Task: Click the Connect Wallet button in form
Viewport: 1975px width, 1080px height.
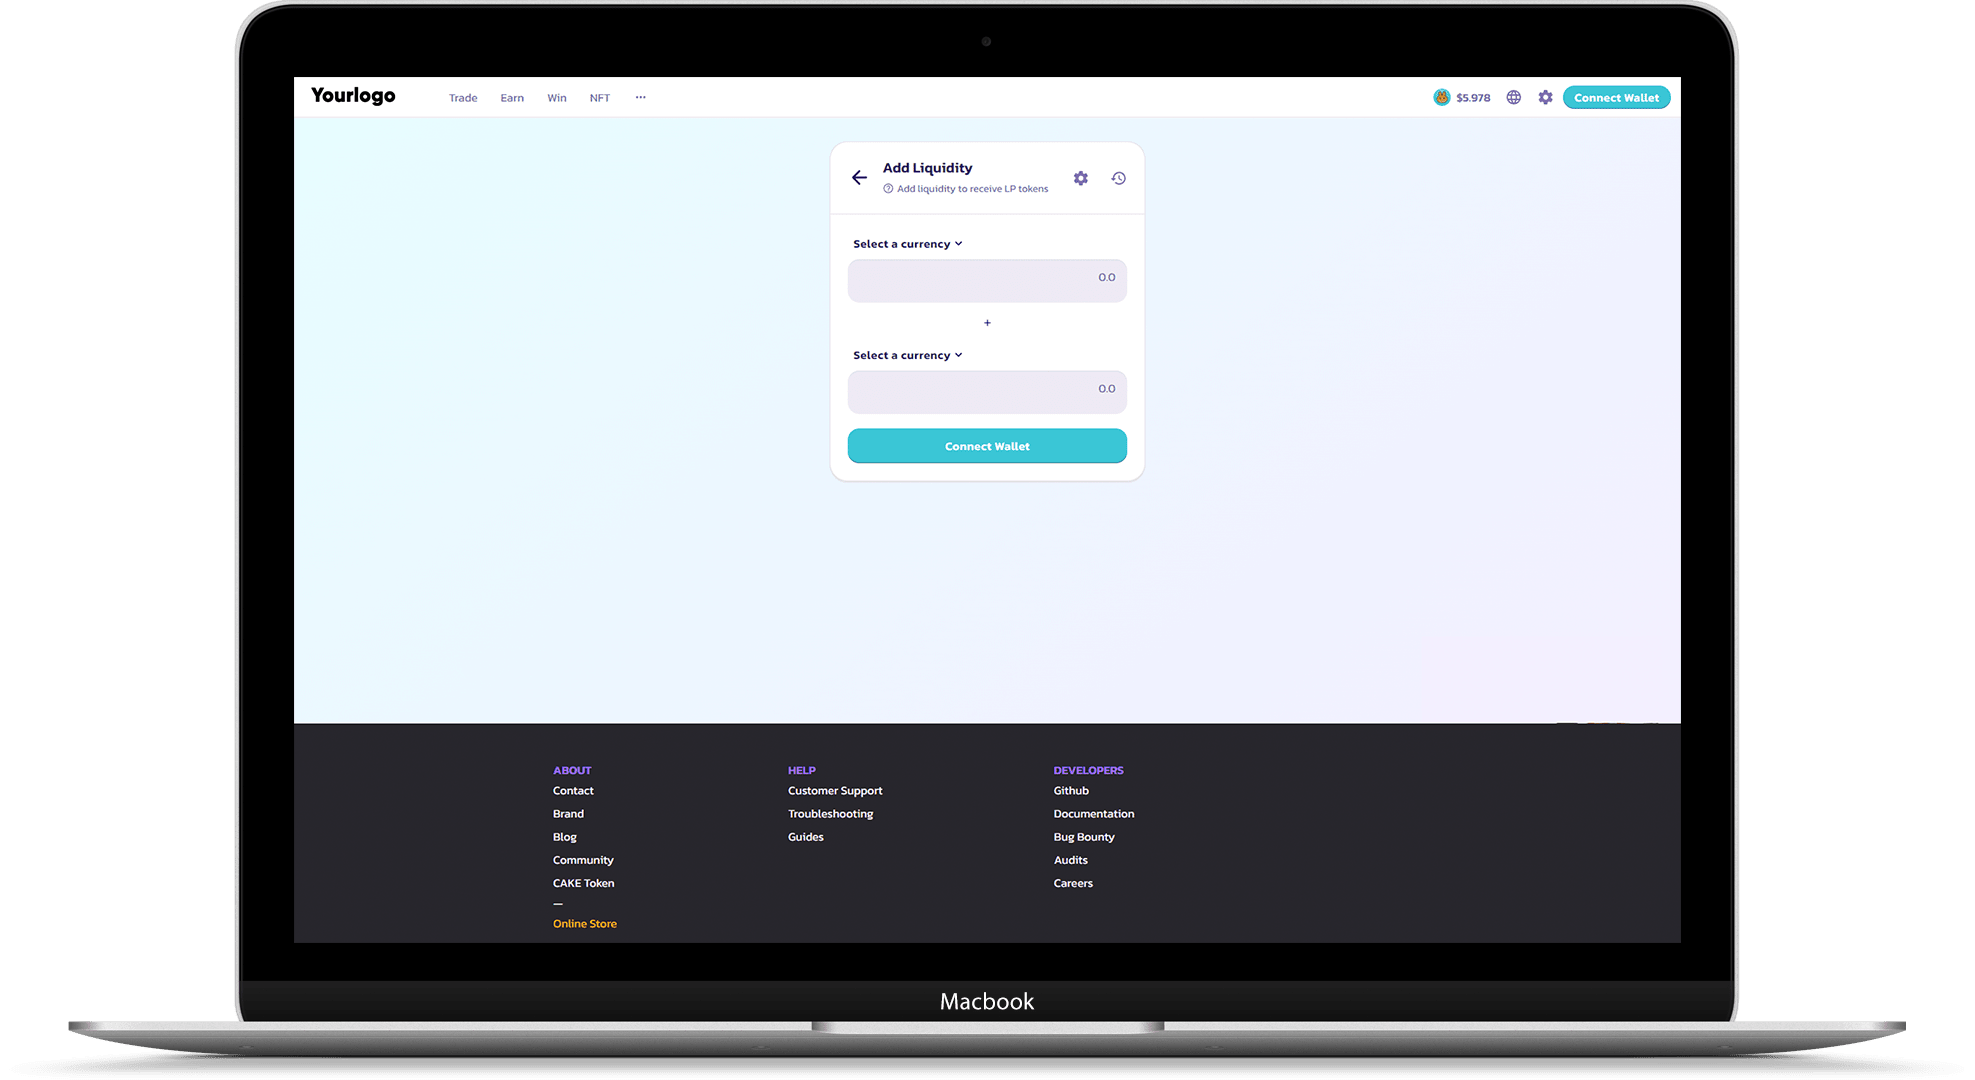Action: [987, 446]
